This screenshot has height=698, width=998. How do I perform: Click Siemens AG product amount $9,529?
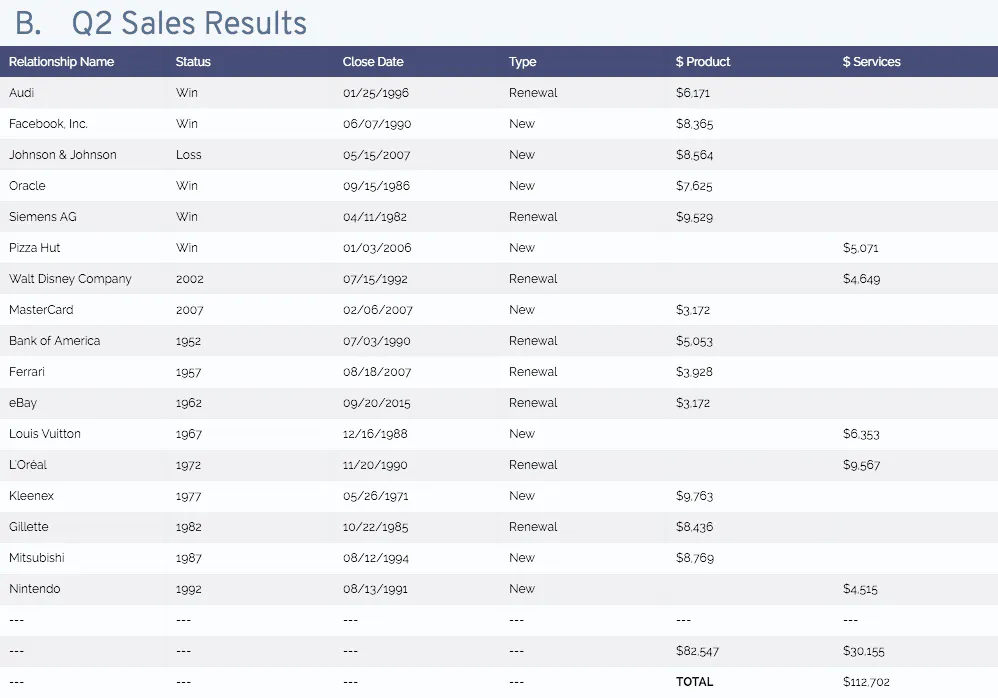pyautogui.click(x=695, y=217)
